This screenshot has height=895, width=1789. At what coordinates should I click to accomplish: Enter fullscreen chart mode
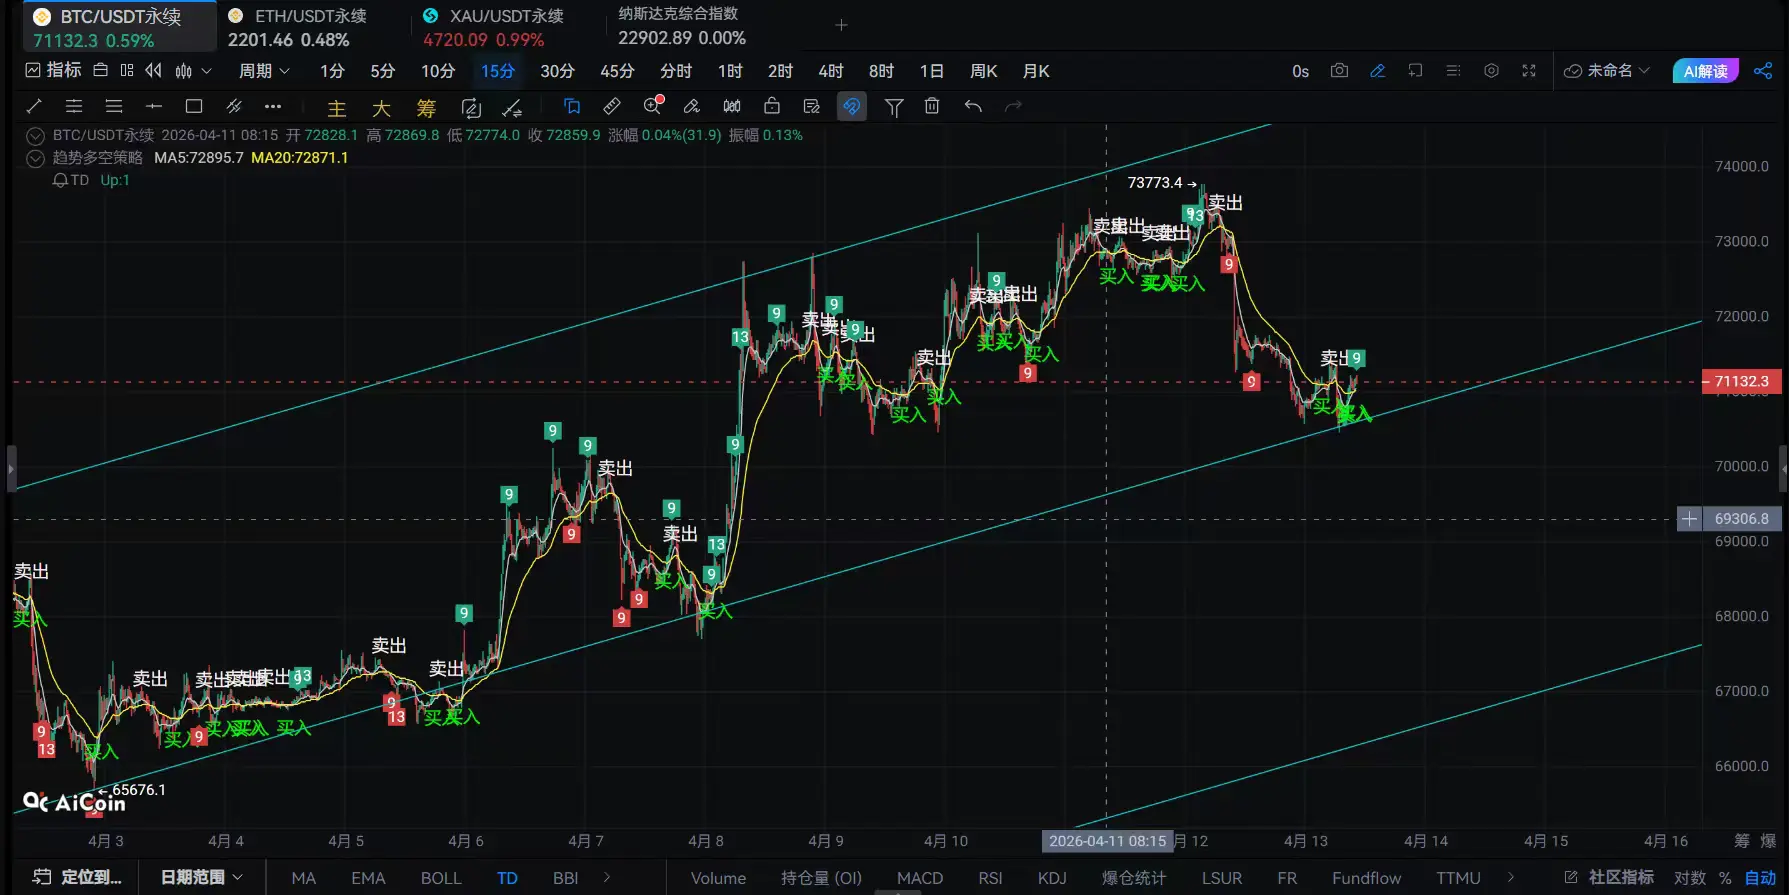pos(1529,71)
